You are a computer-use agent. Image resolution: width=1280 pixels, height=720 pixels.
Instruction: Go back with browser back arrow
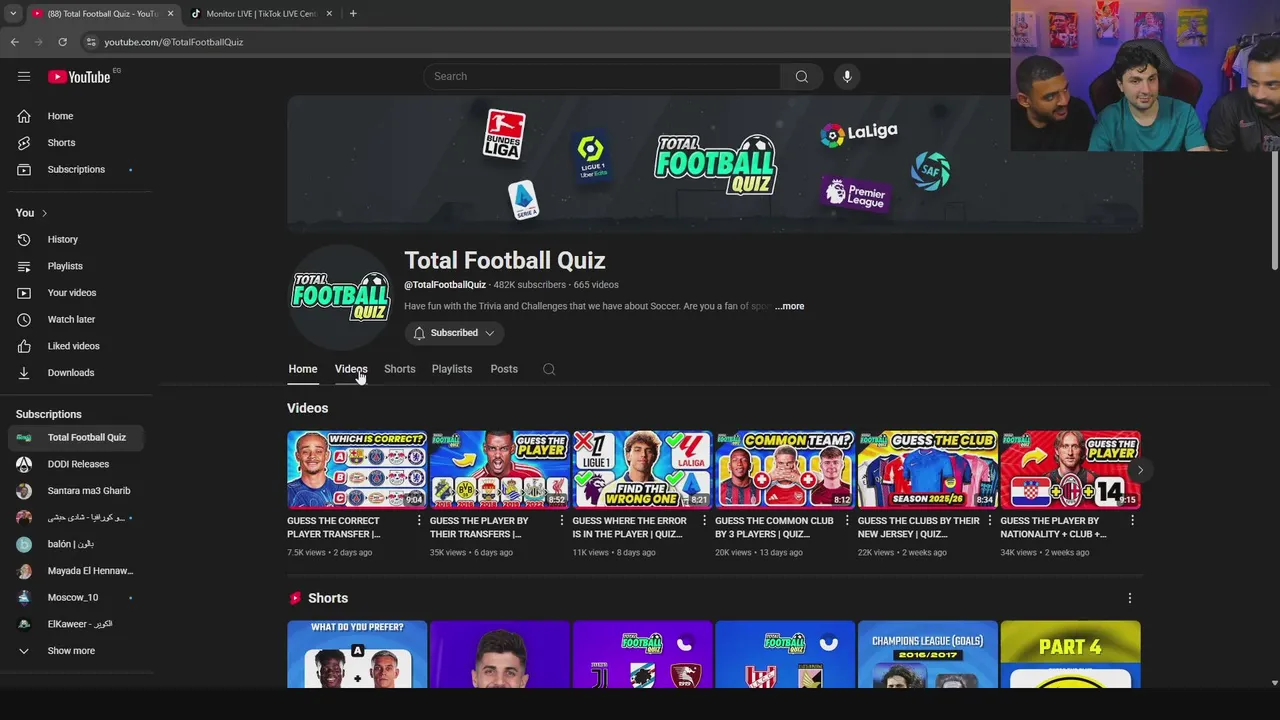(x=14, y=42)
